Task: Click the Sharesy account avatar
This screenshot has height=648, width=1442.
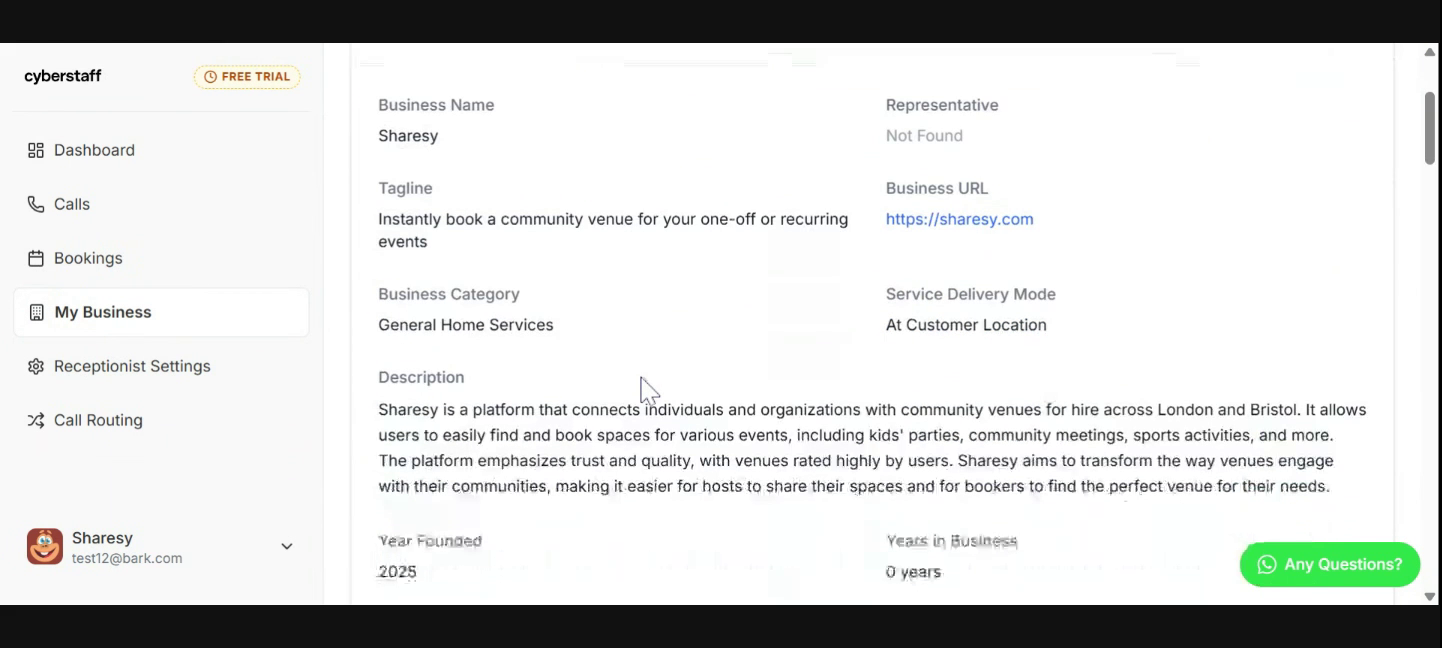Action: tap(45, 547)
